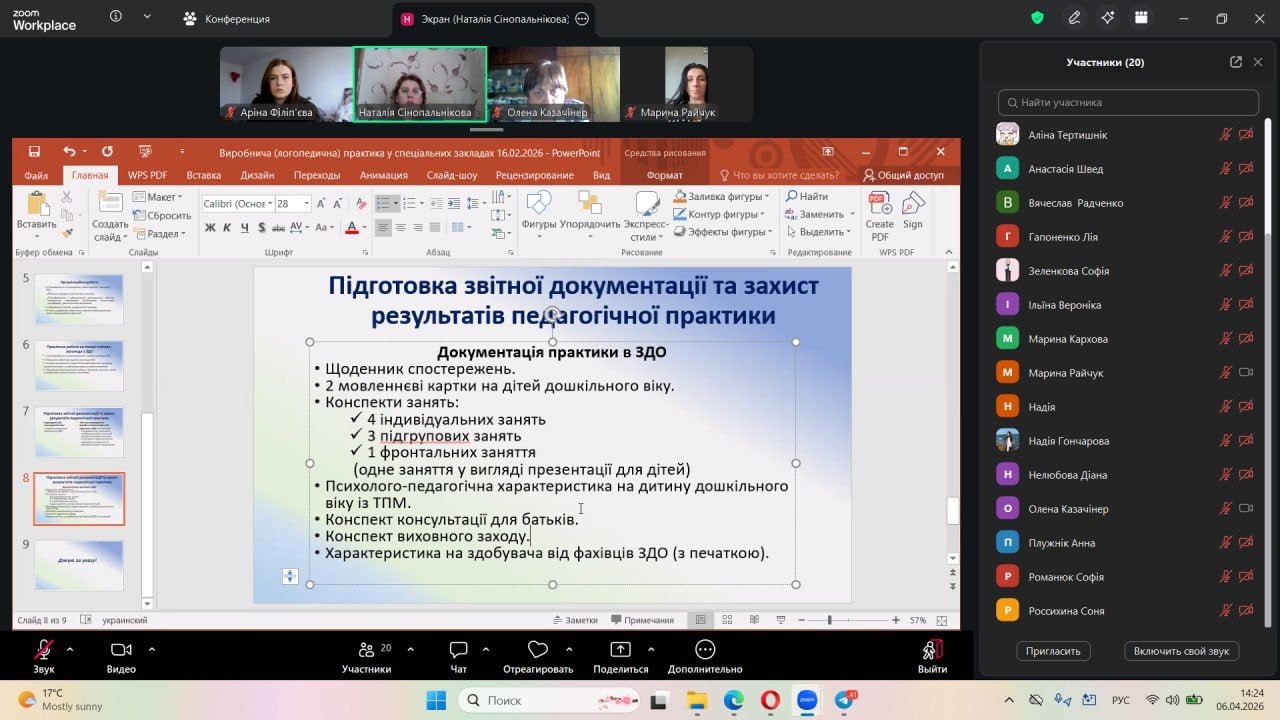Viewport: 1280px width, 720px height.
Task: Expand video options arrow next to camera
Action: pos(151,648)
